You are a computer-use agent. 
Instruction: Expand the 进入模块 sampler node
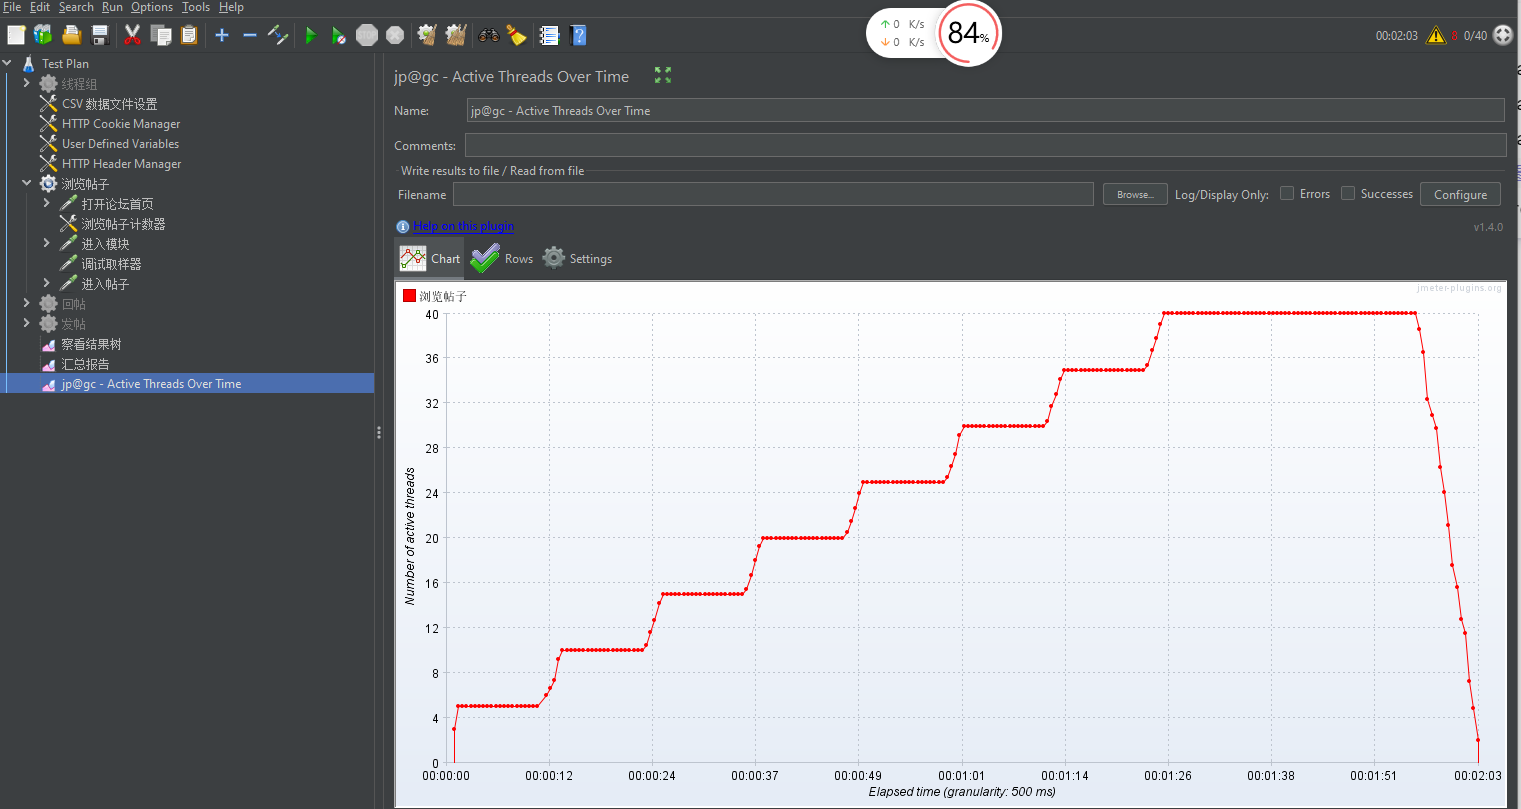(x=47, y=243)
